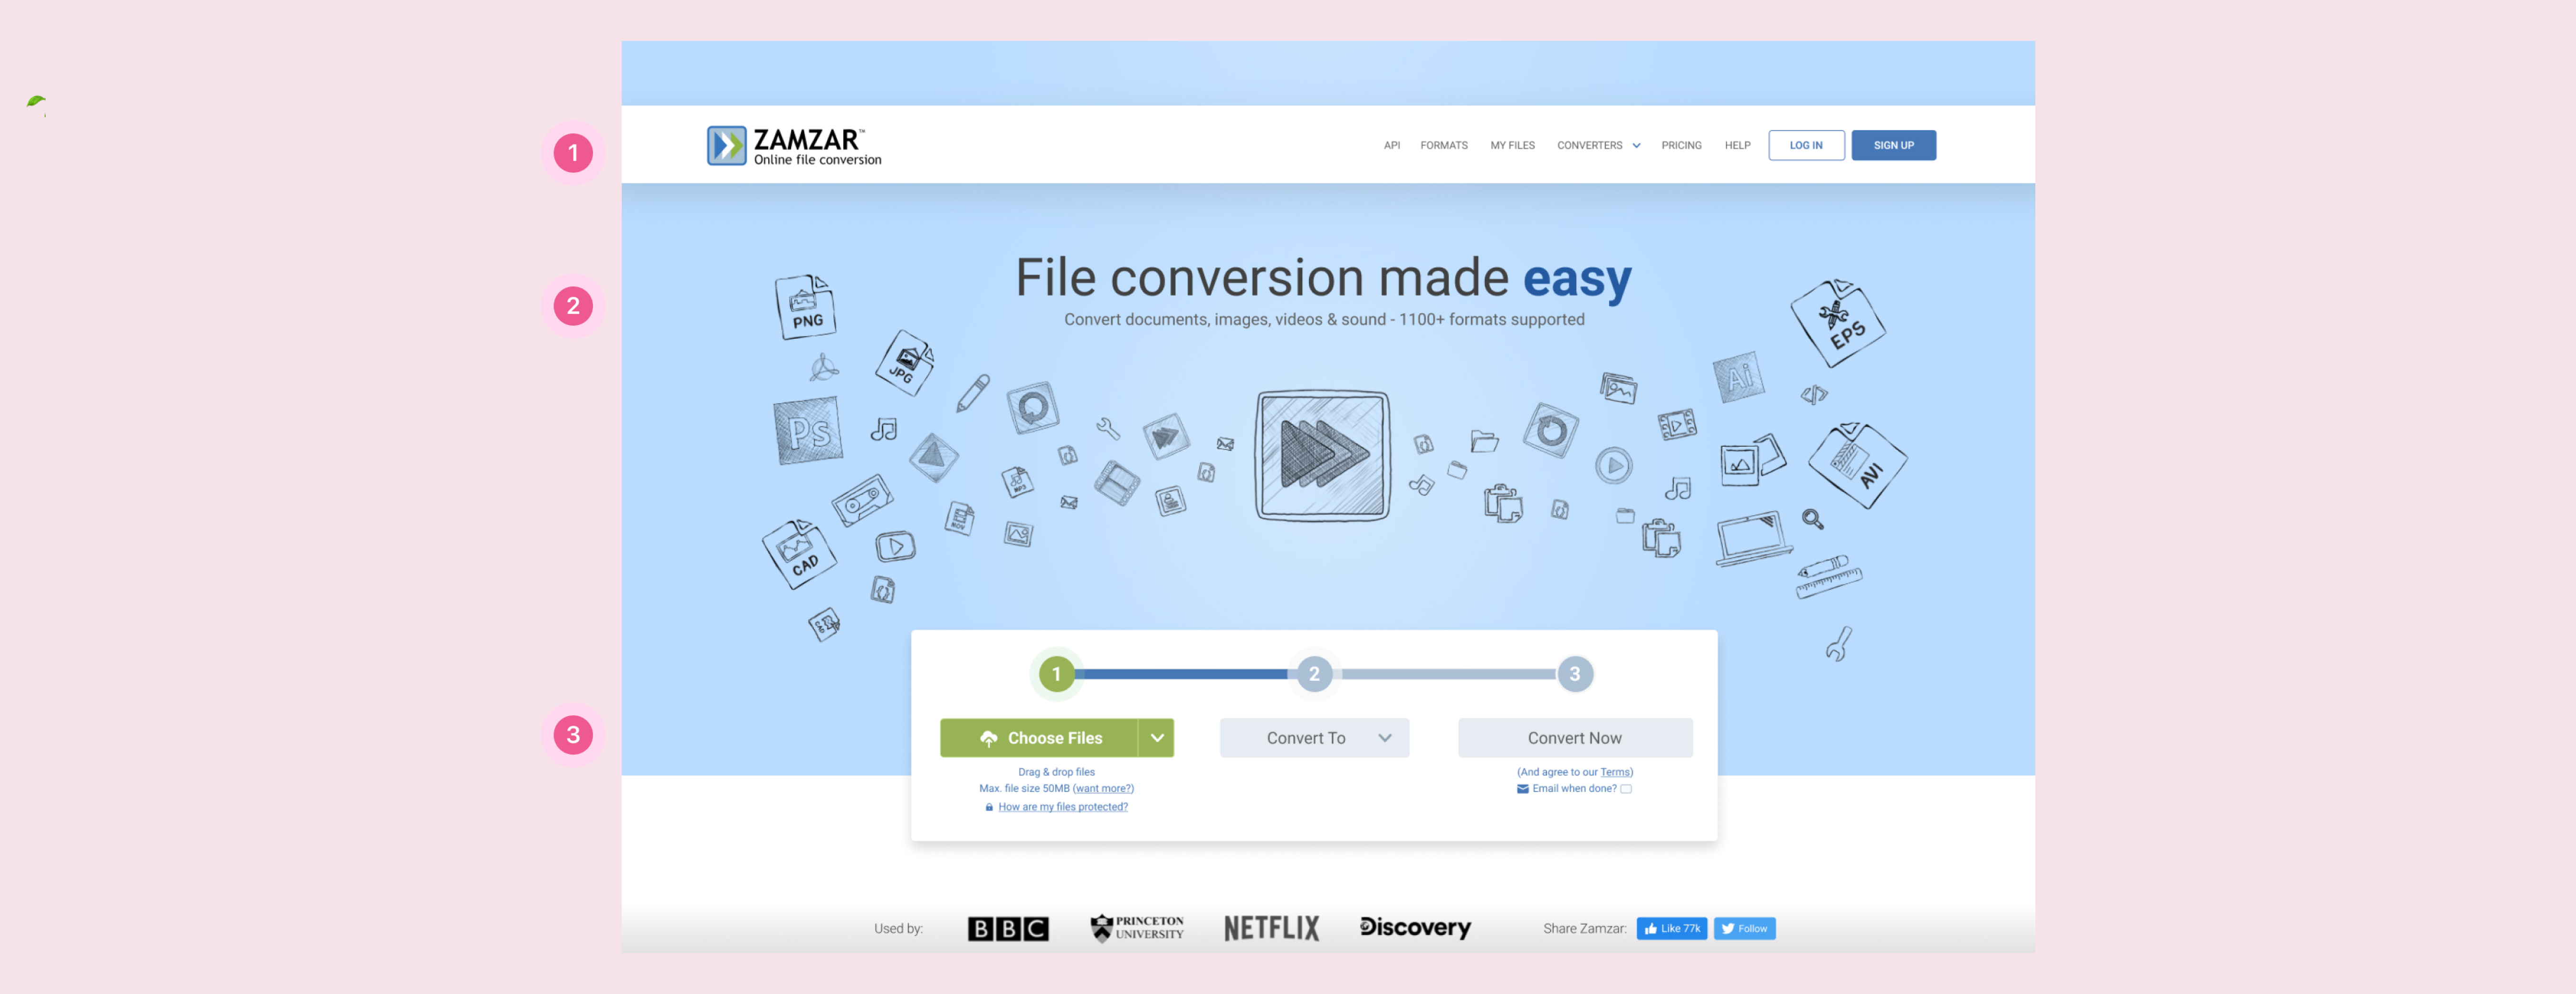The width and height of the screenshot is (2576, 994).
Task: Select the FORMATS menu item
Action: (1444, 145)
